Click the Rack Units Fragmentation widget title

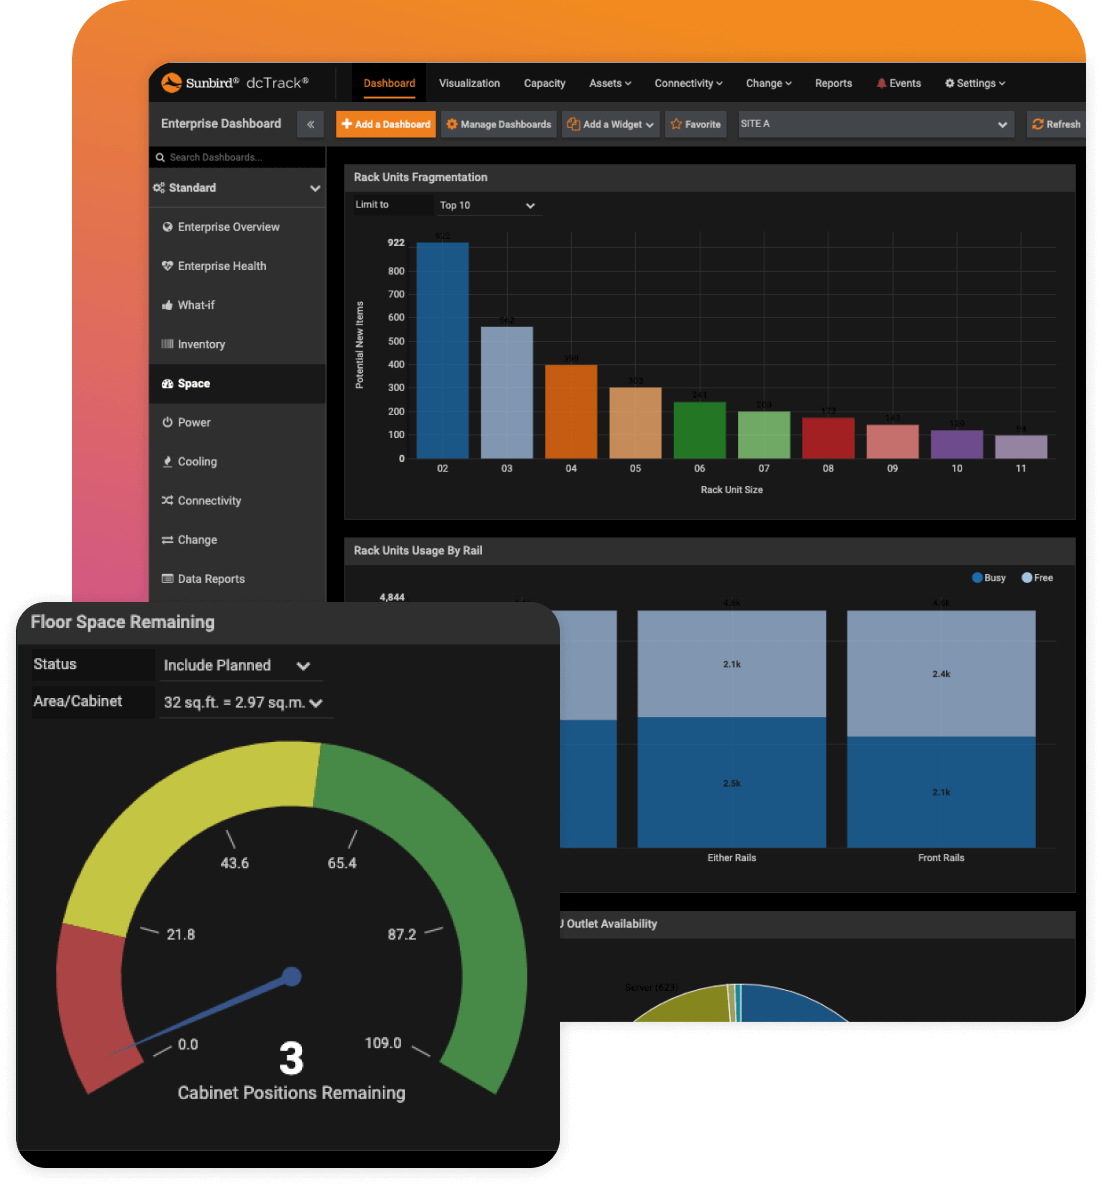pyautogui.click(x=421, y=177)
